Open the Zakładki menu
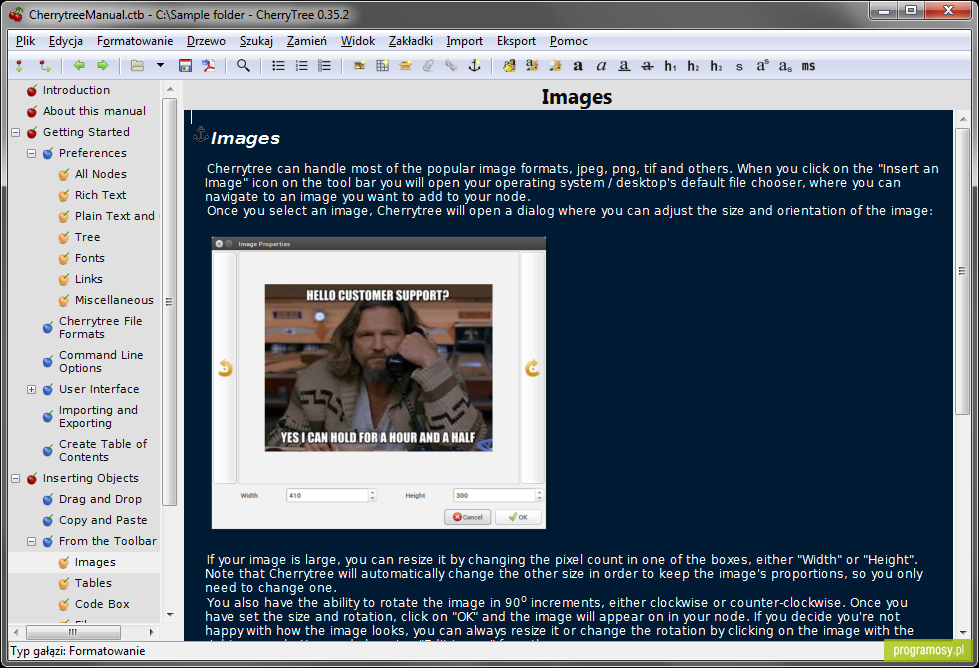The width and height of the screenshot is (979, 668). [411, 41]
